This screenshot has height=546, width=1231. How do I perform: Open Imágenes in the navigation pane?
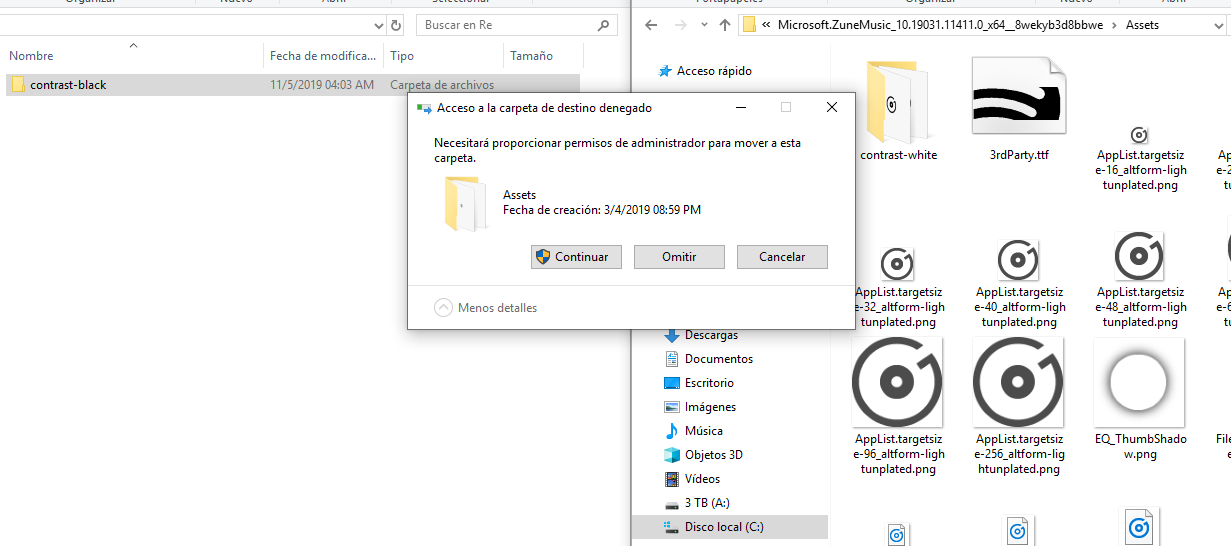pos(711,407)
